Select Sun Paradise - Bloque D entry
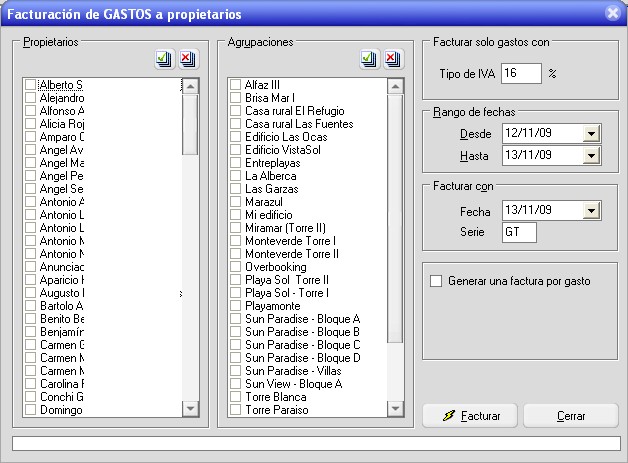628x463 pixels. [x=303, y=358]
